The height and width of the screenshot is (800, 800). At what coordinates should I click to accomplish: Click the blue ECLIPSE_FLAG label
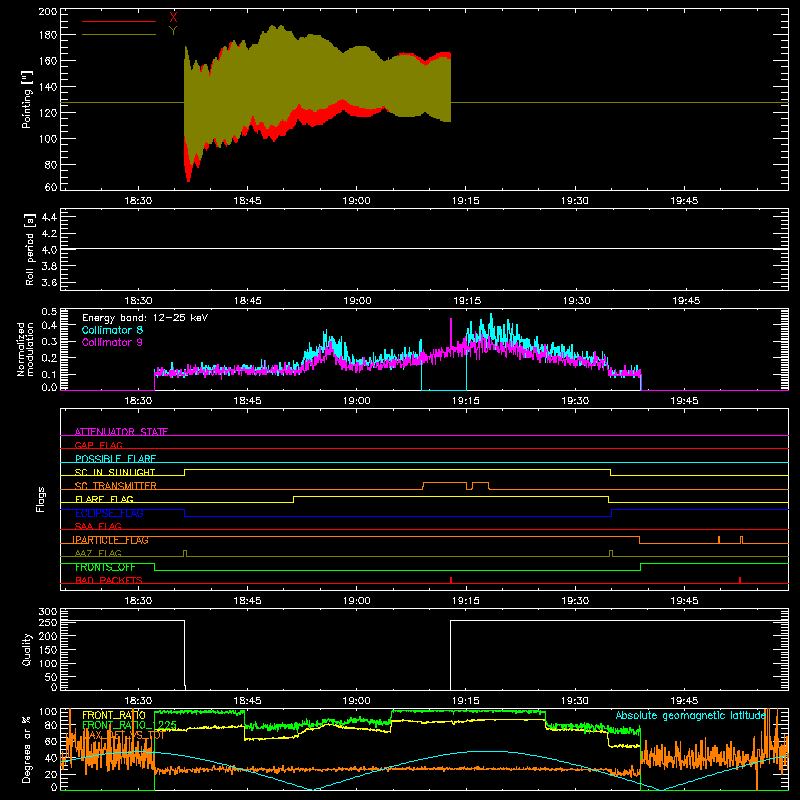[109, 513]
